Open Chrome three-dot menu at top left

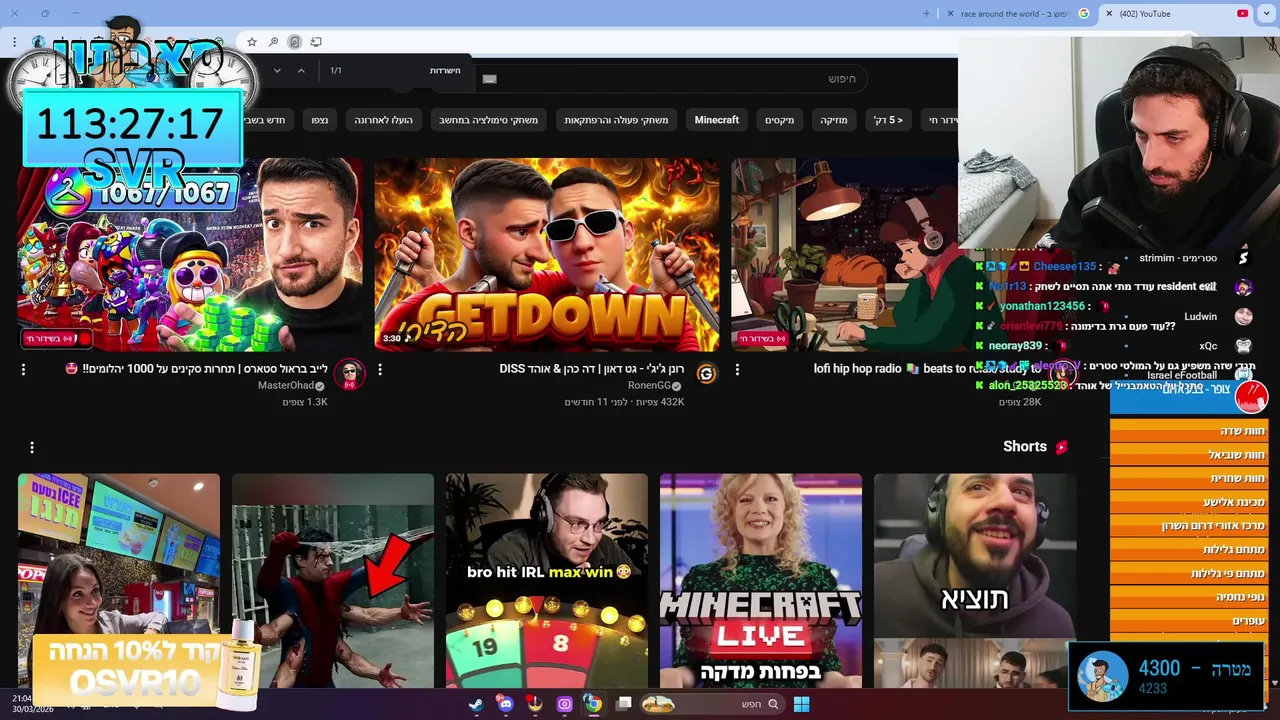pyautogui.click(x=14, y=42)
